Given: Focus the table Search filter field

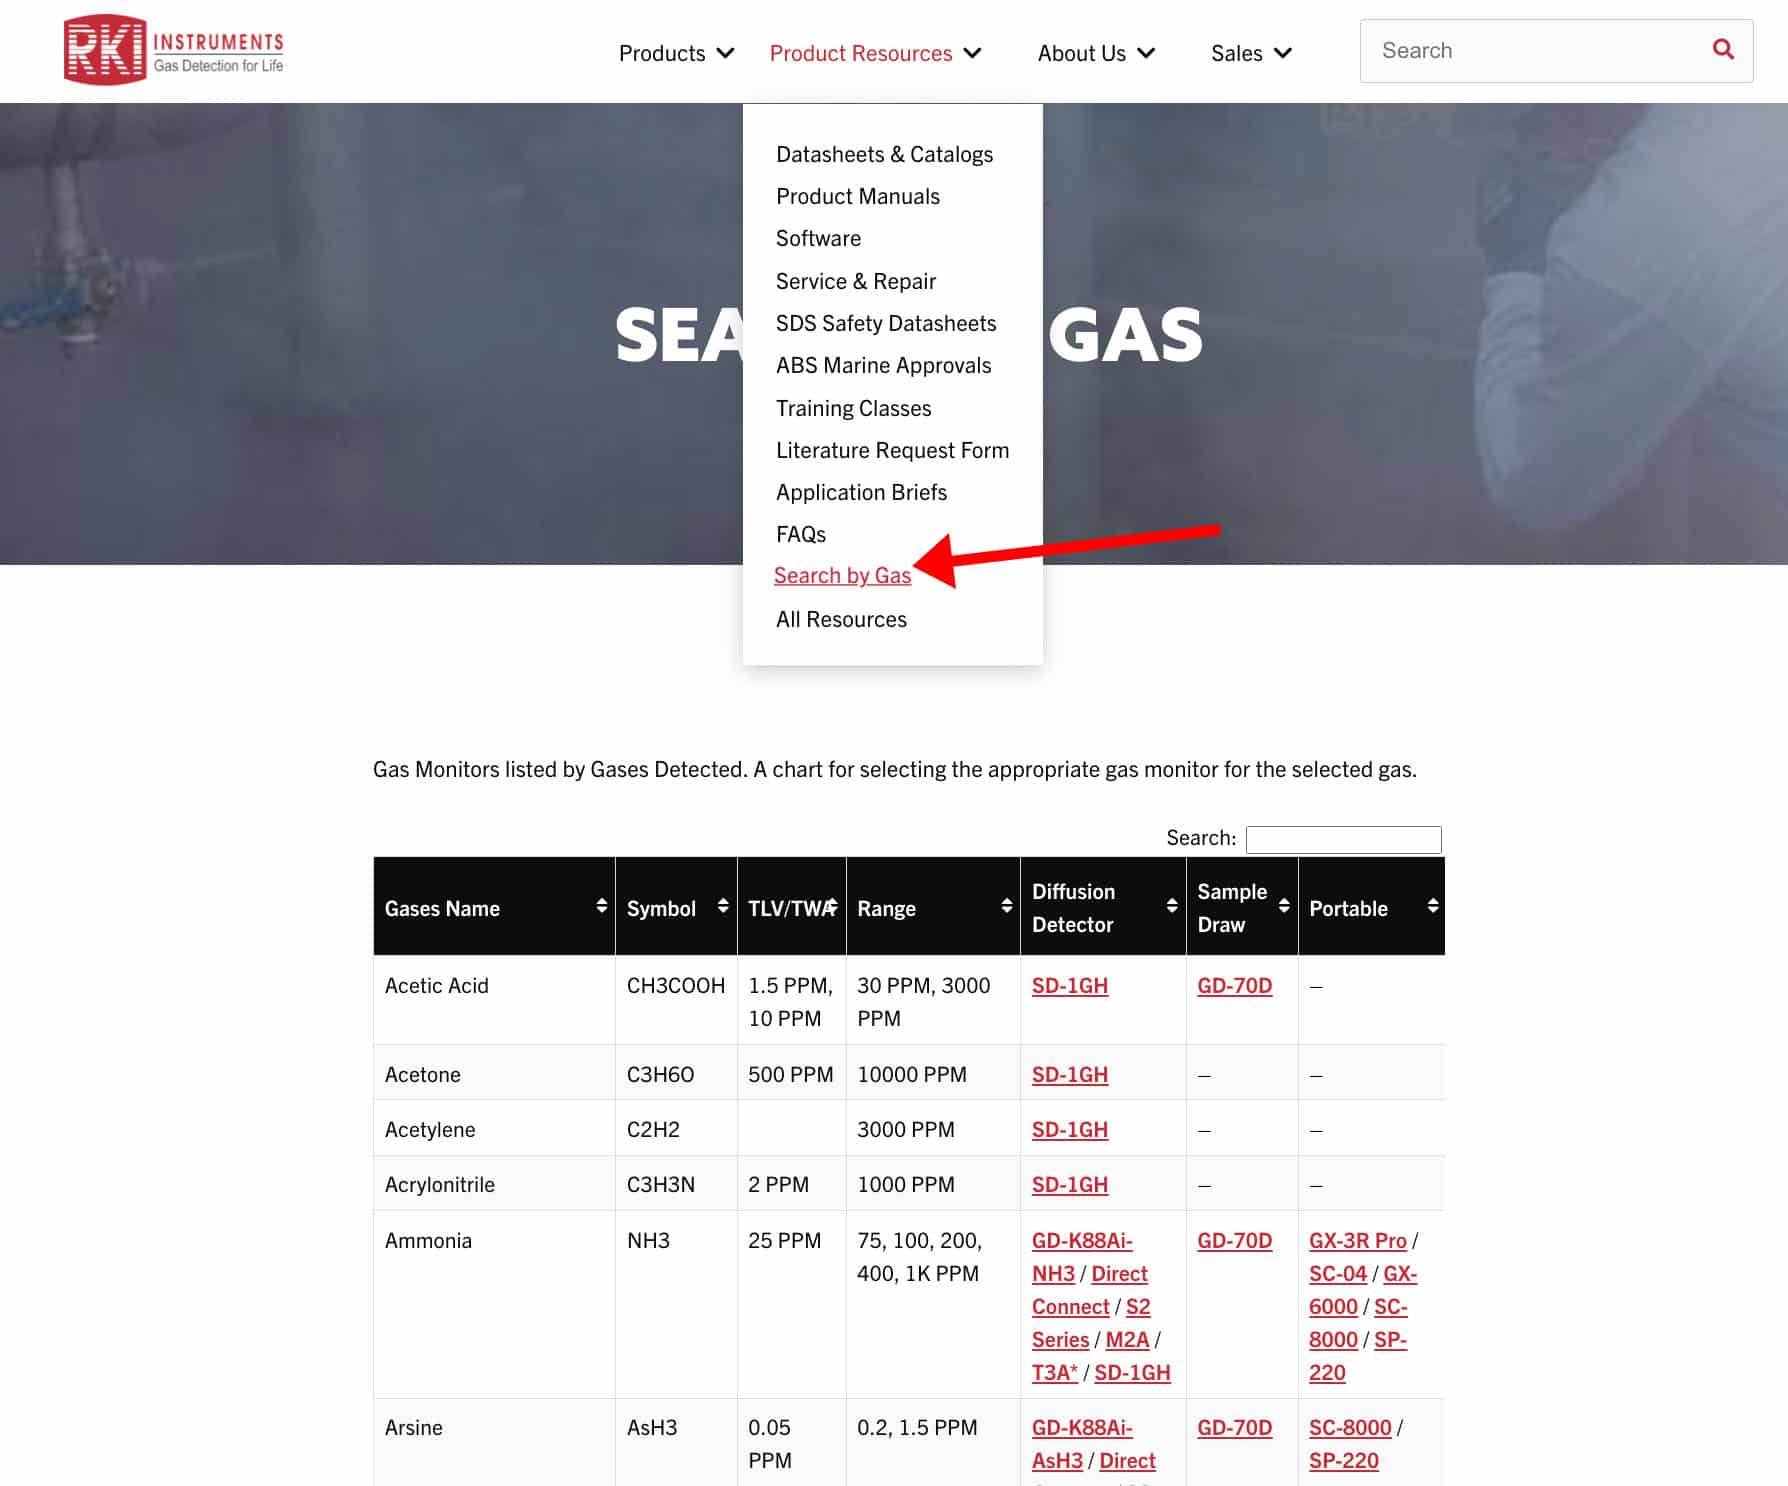Looking at the screenshot, I should (x=1342, y=839).
